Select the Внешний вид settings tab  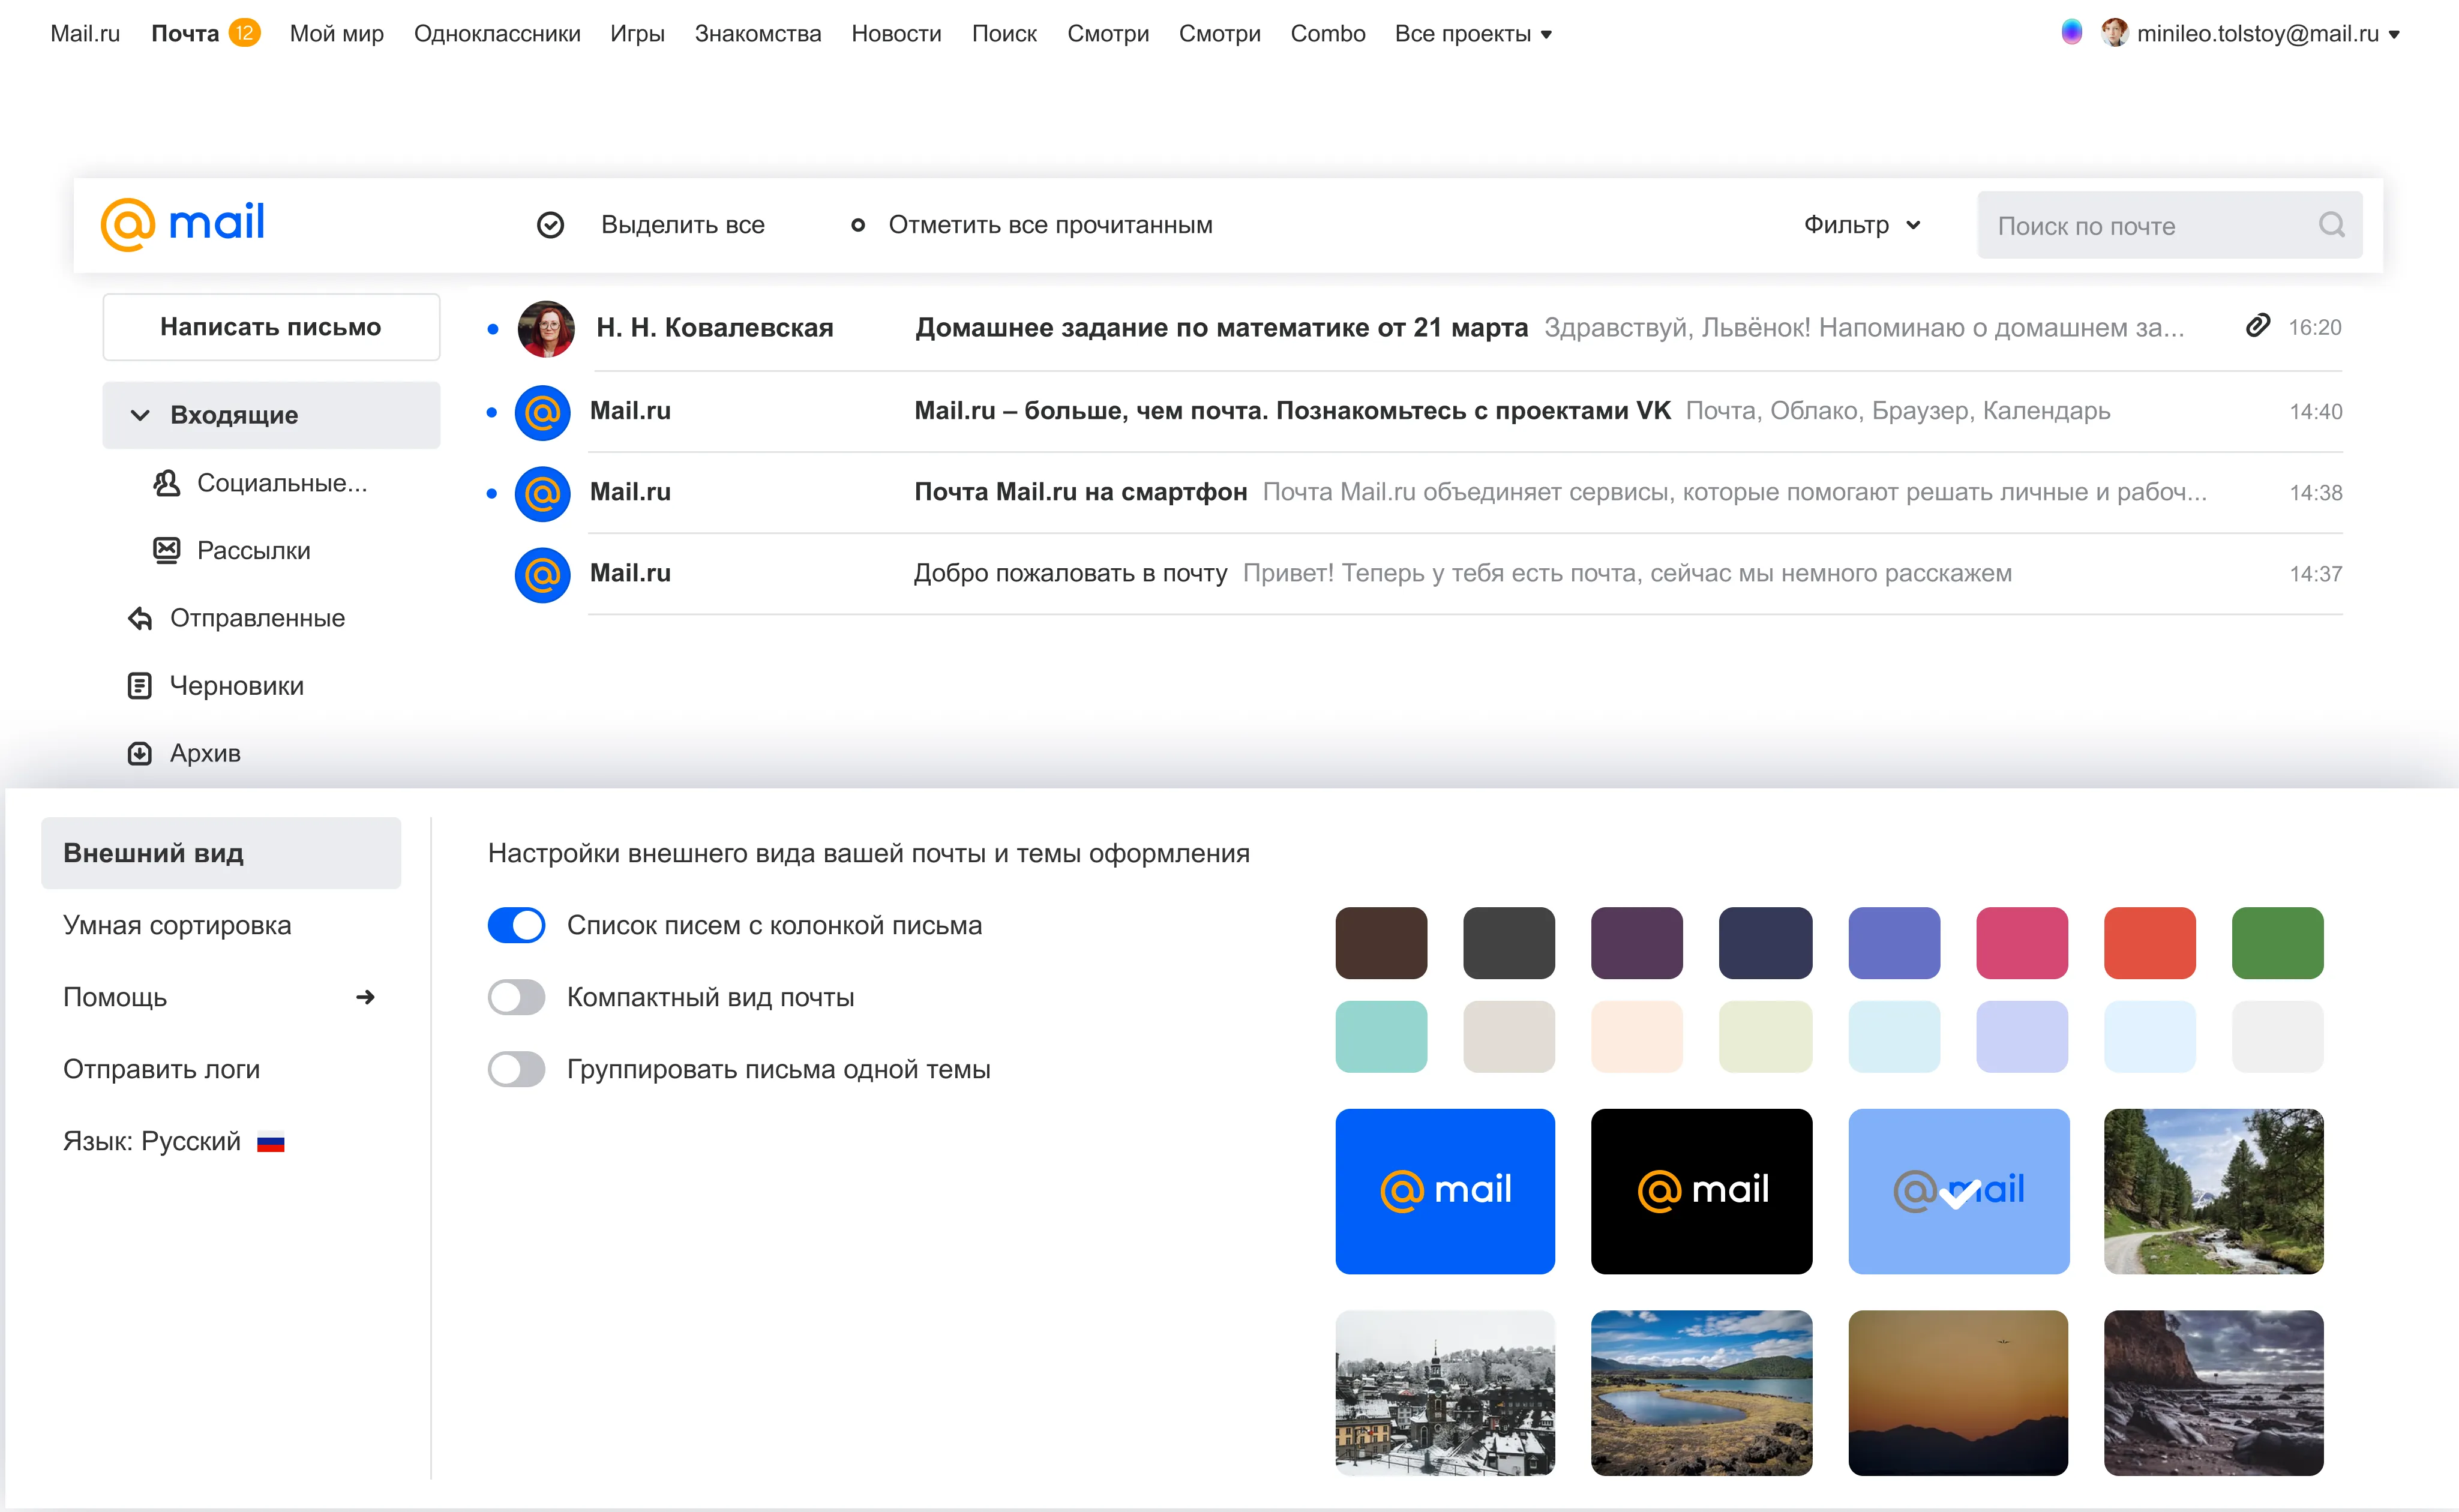pyautogui.click(x=221, y=853)
